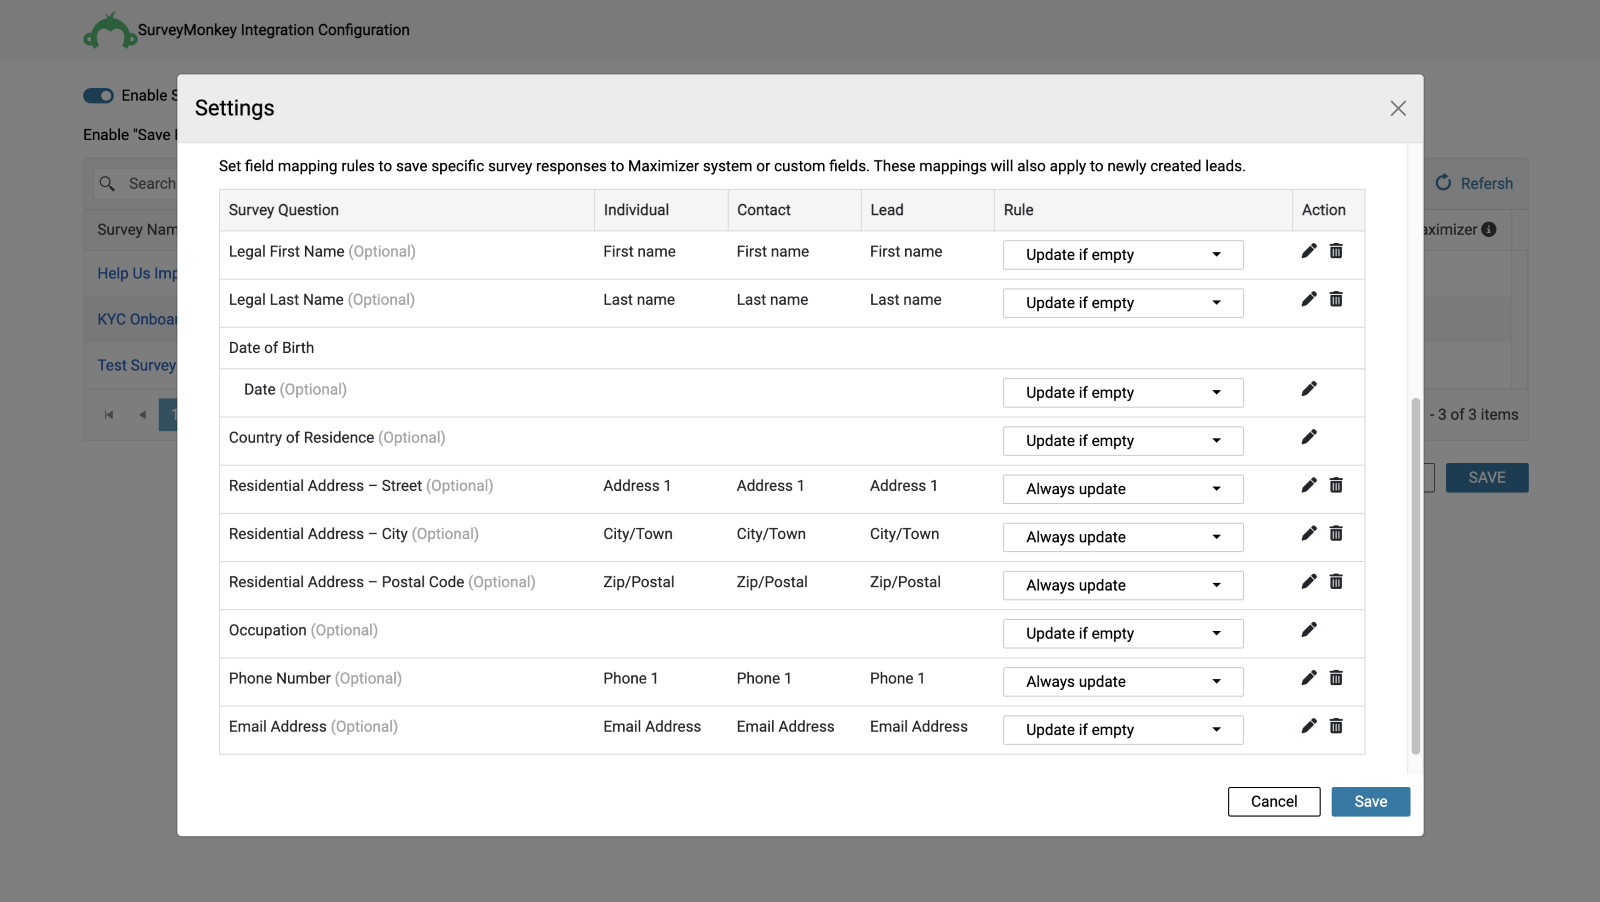Toggle the Enable SurveyMonkey switch

click(x=98, y=95)
